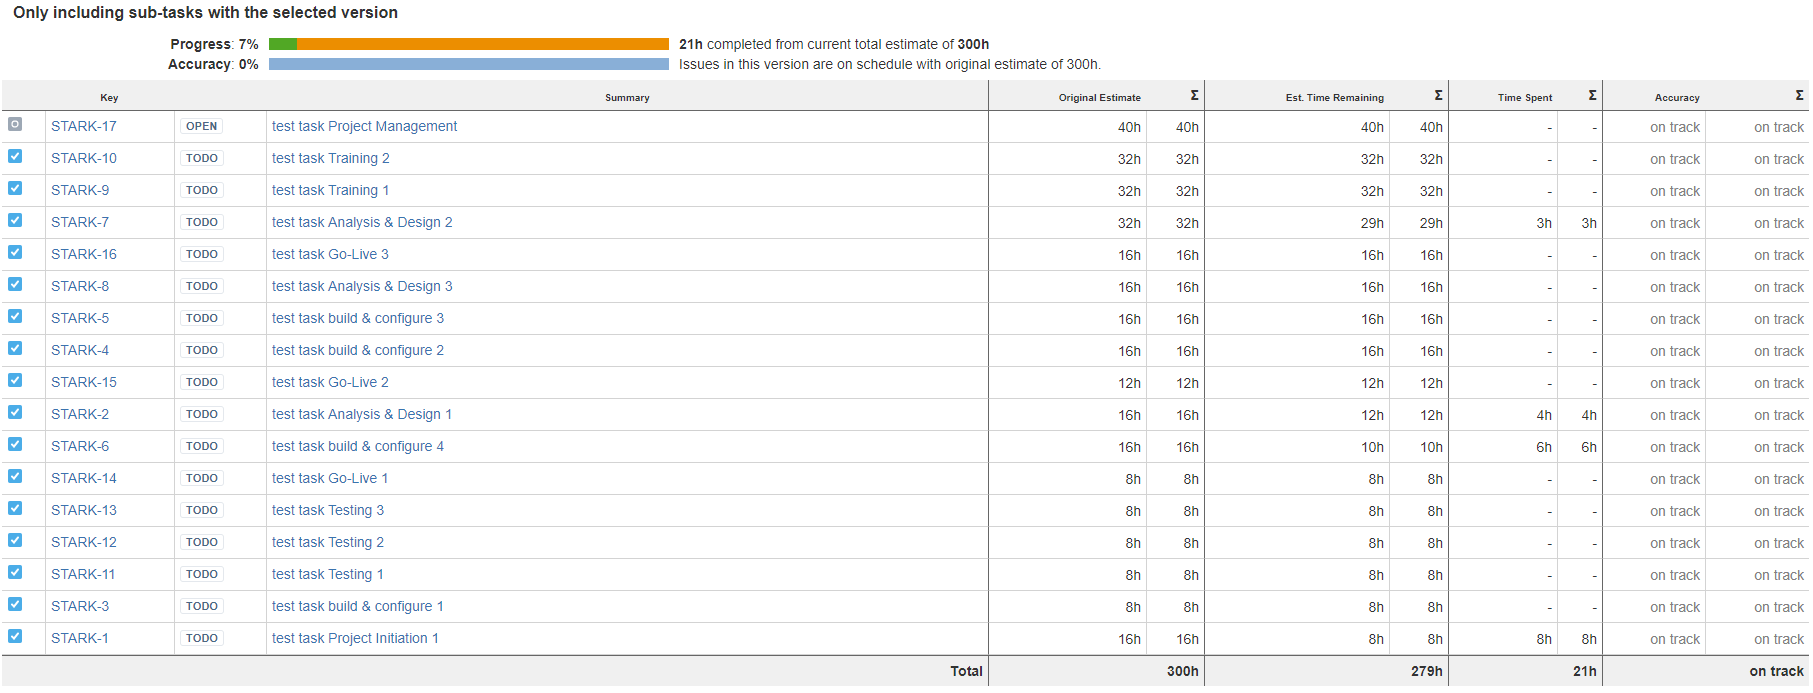The height and width of the screenshot is (693, 1813).
Task: Open the STARK-14 issue key
Action: click(x=84, y=478)
